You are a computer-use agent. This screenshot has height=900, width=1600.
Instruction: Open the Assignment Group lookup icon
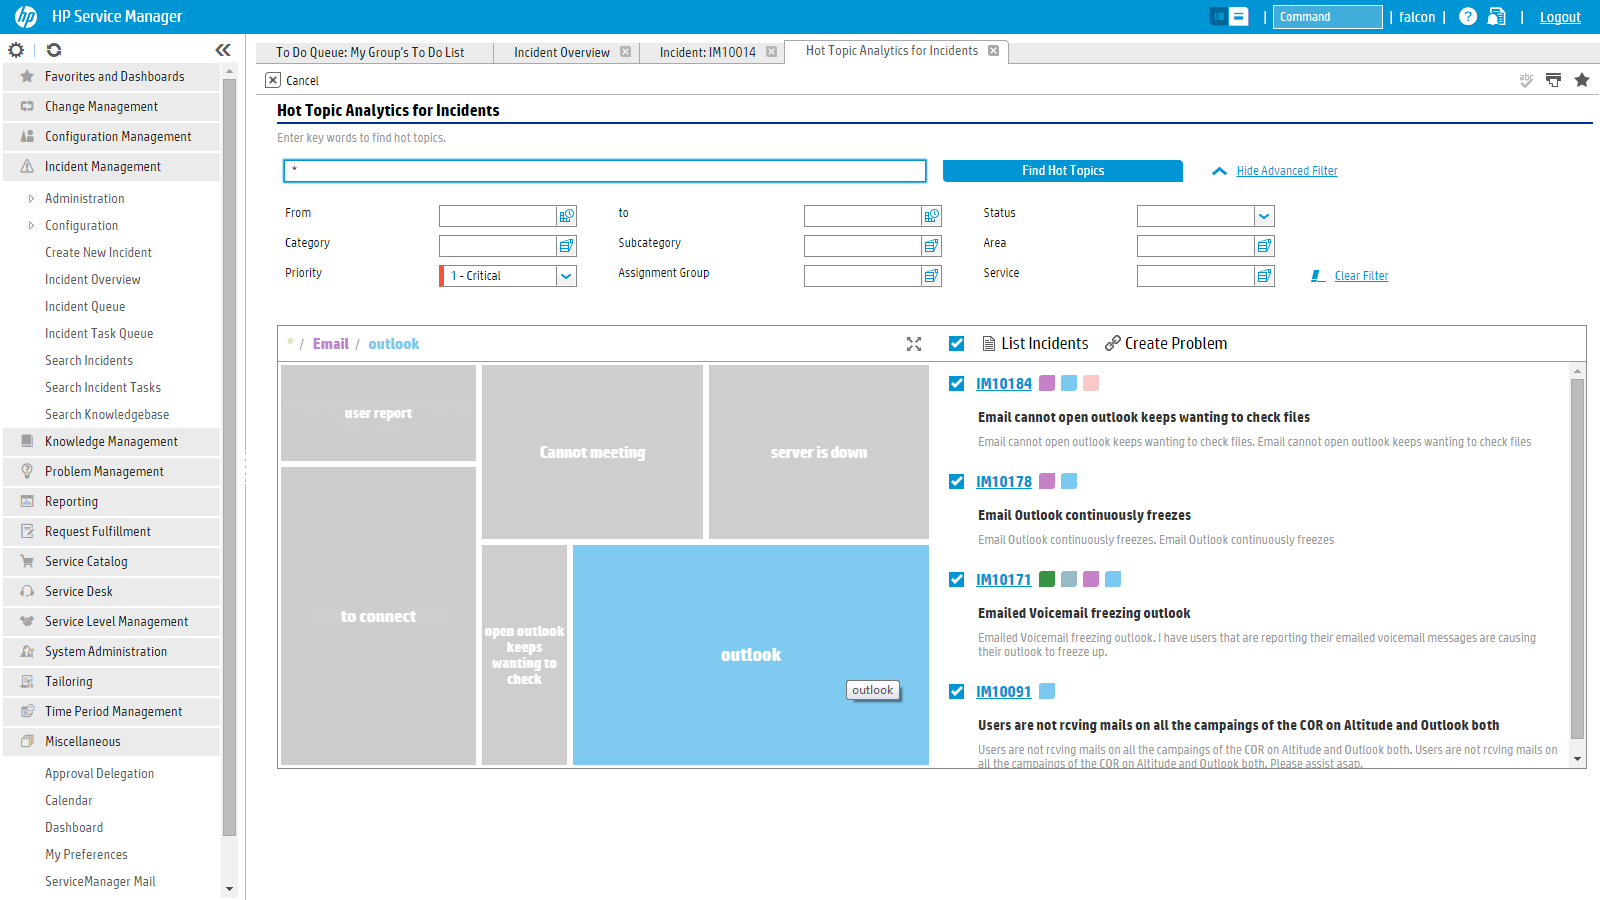pos(932,276)
